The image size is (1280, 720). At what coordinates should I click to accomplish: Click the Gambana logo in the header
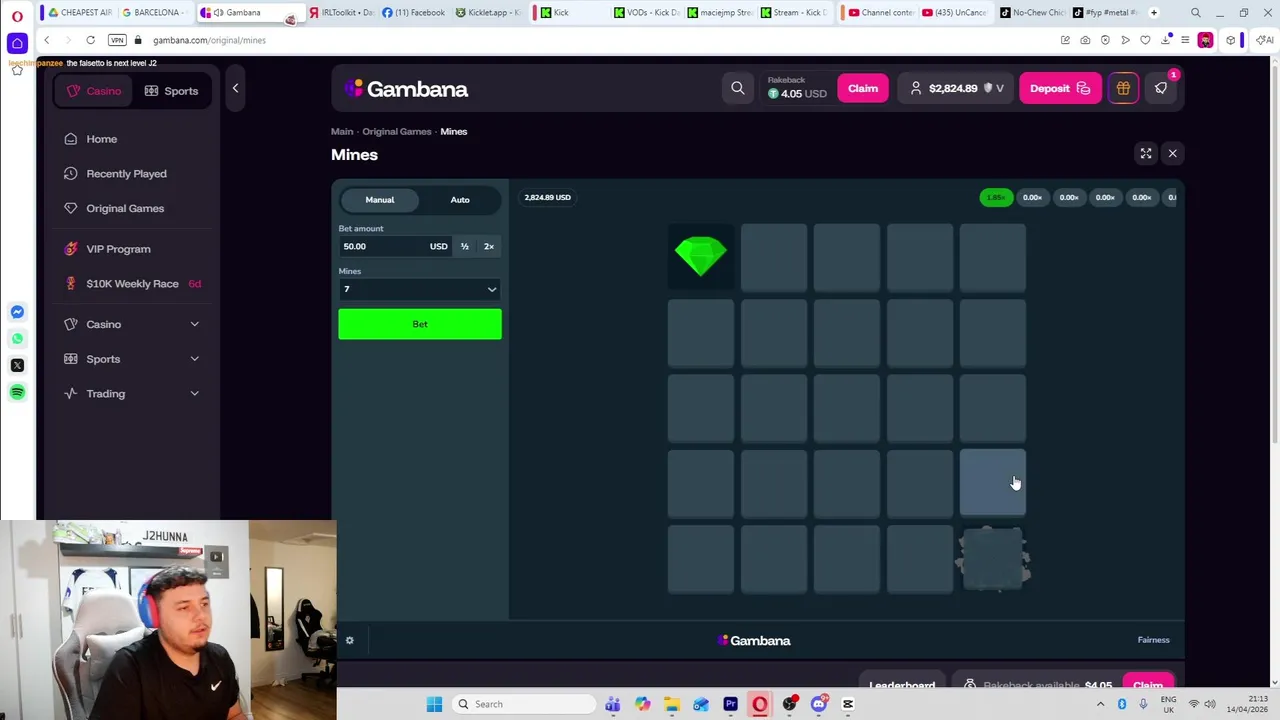[x=406, y=89]
